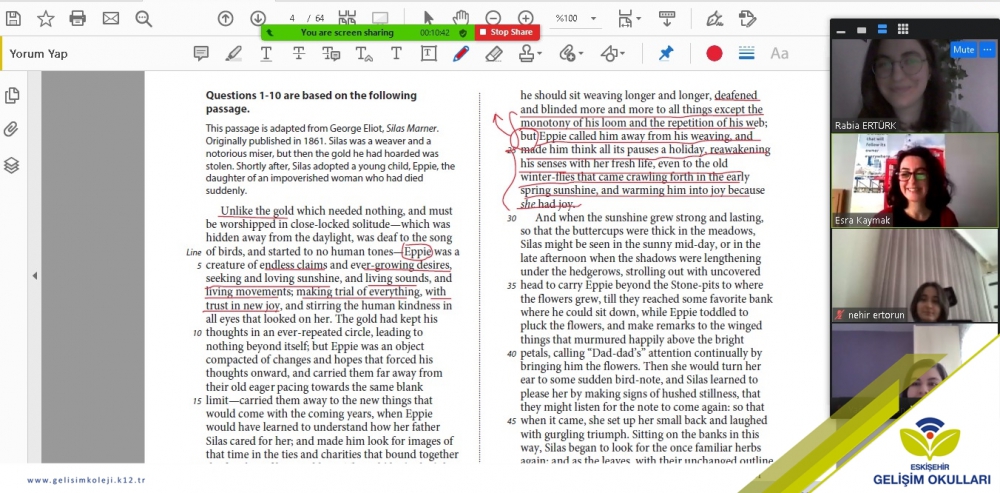This screenshot has height=493, width=1000.
Task: Switch Zoom panel to grid gallery view
Action: [903, 29]
